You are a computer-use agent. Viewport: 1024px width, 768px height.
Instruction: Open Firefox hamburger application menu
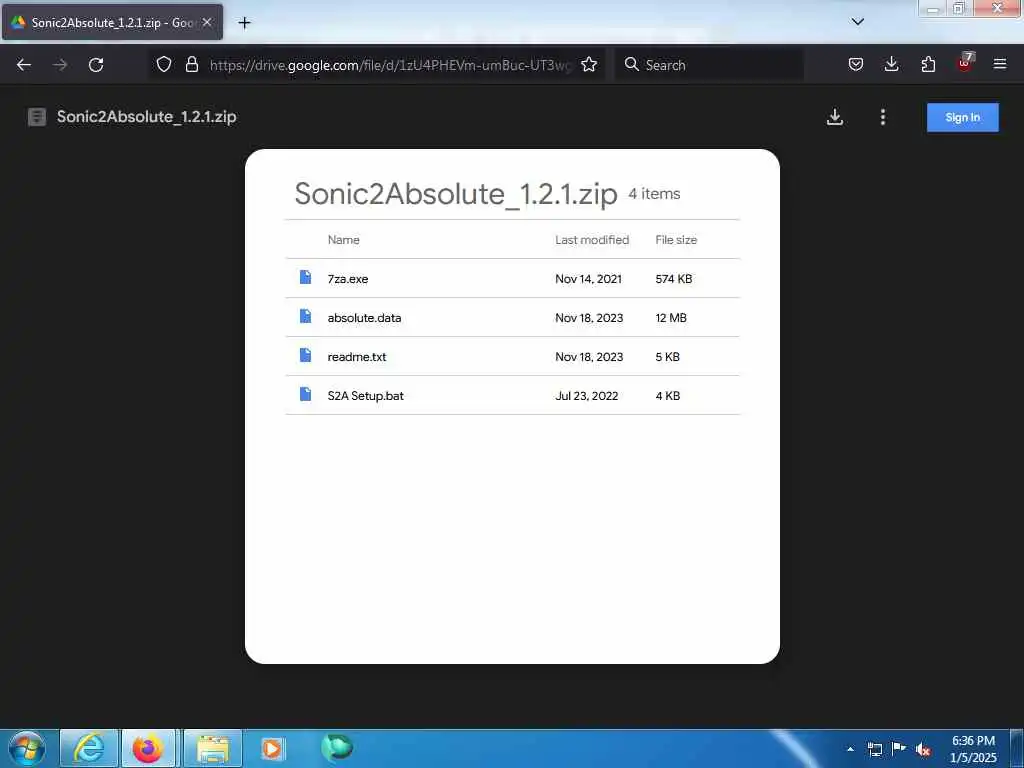coord(1000,64)
